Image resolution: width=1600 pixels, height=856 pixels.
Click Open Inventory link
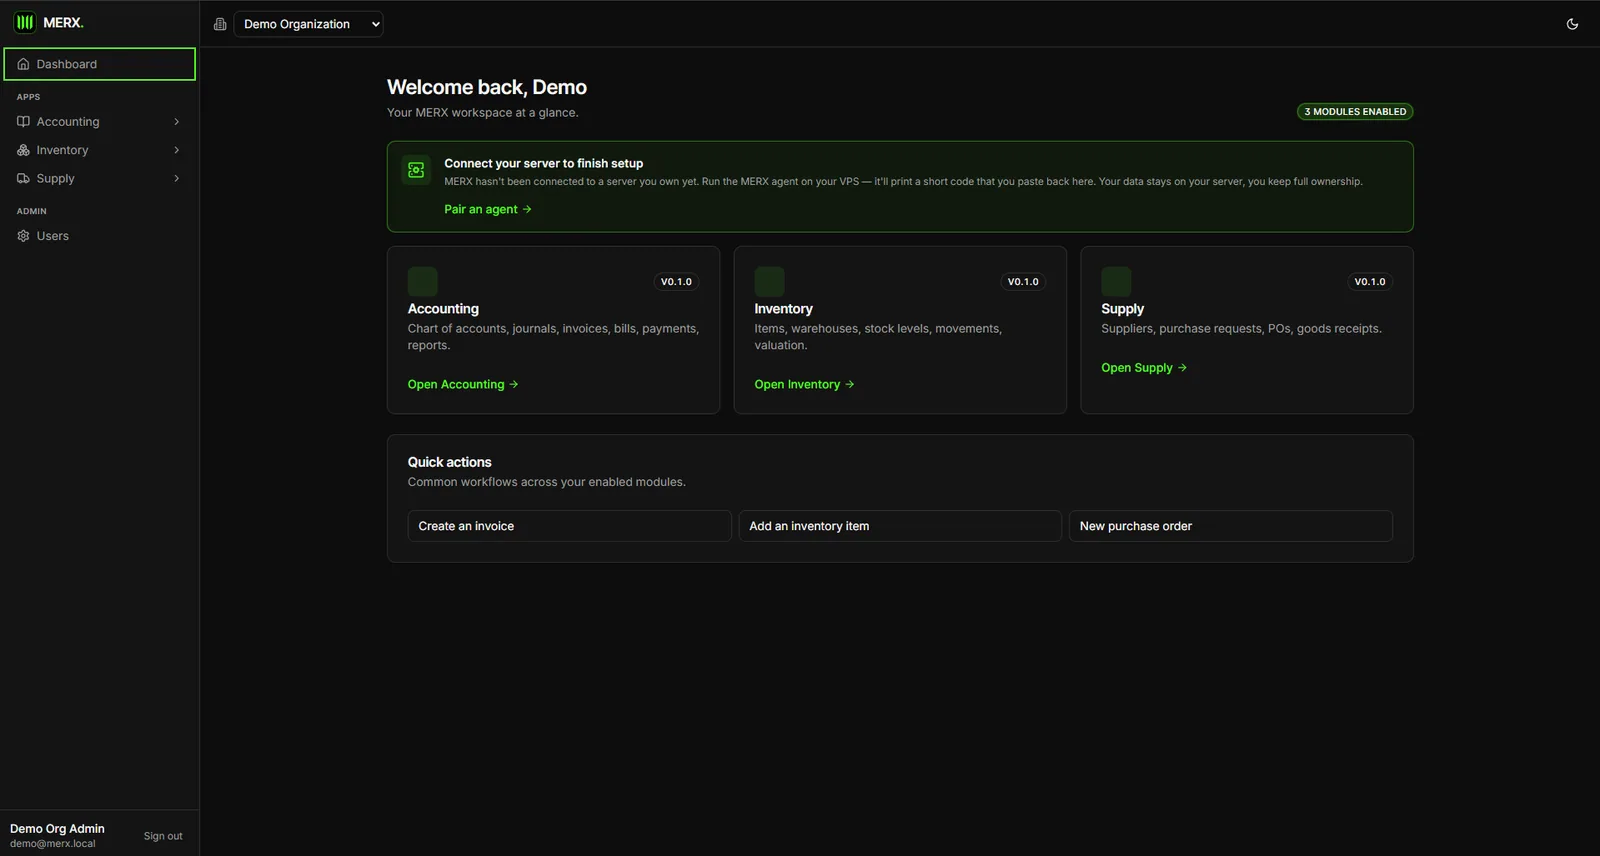(x=804, y=384)
